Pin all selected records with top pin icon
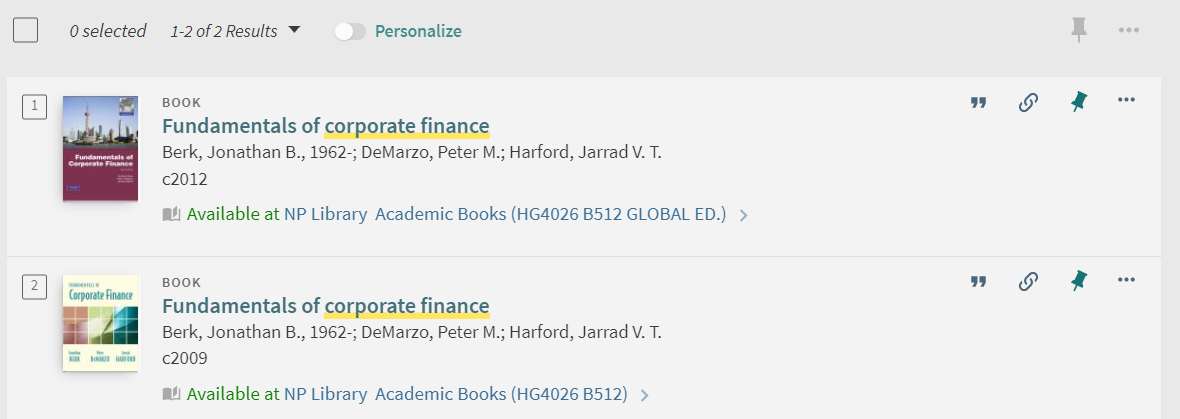Screen dimensions: 1180x419 (1079, 30)
